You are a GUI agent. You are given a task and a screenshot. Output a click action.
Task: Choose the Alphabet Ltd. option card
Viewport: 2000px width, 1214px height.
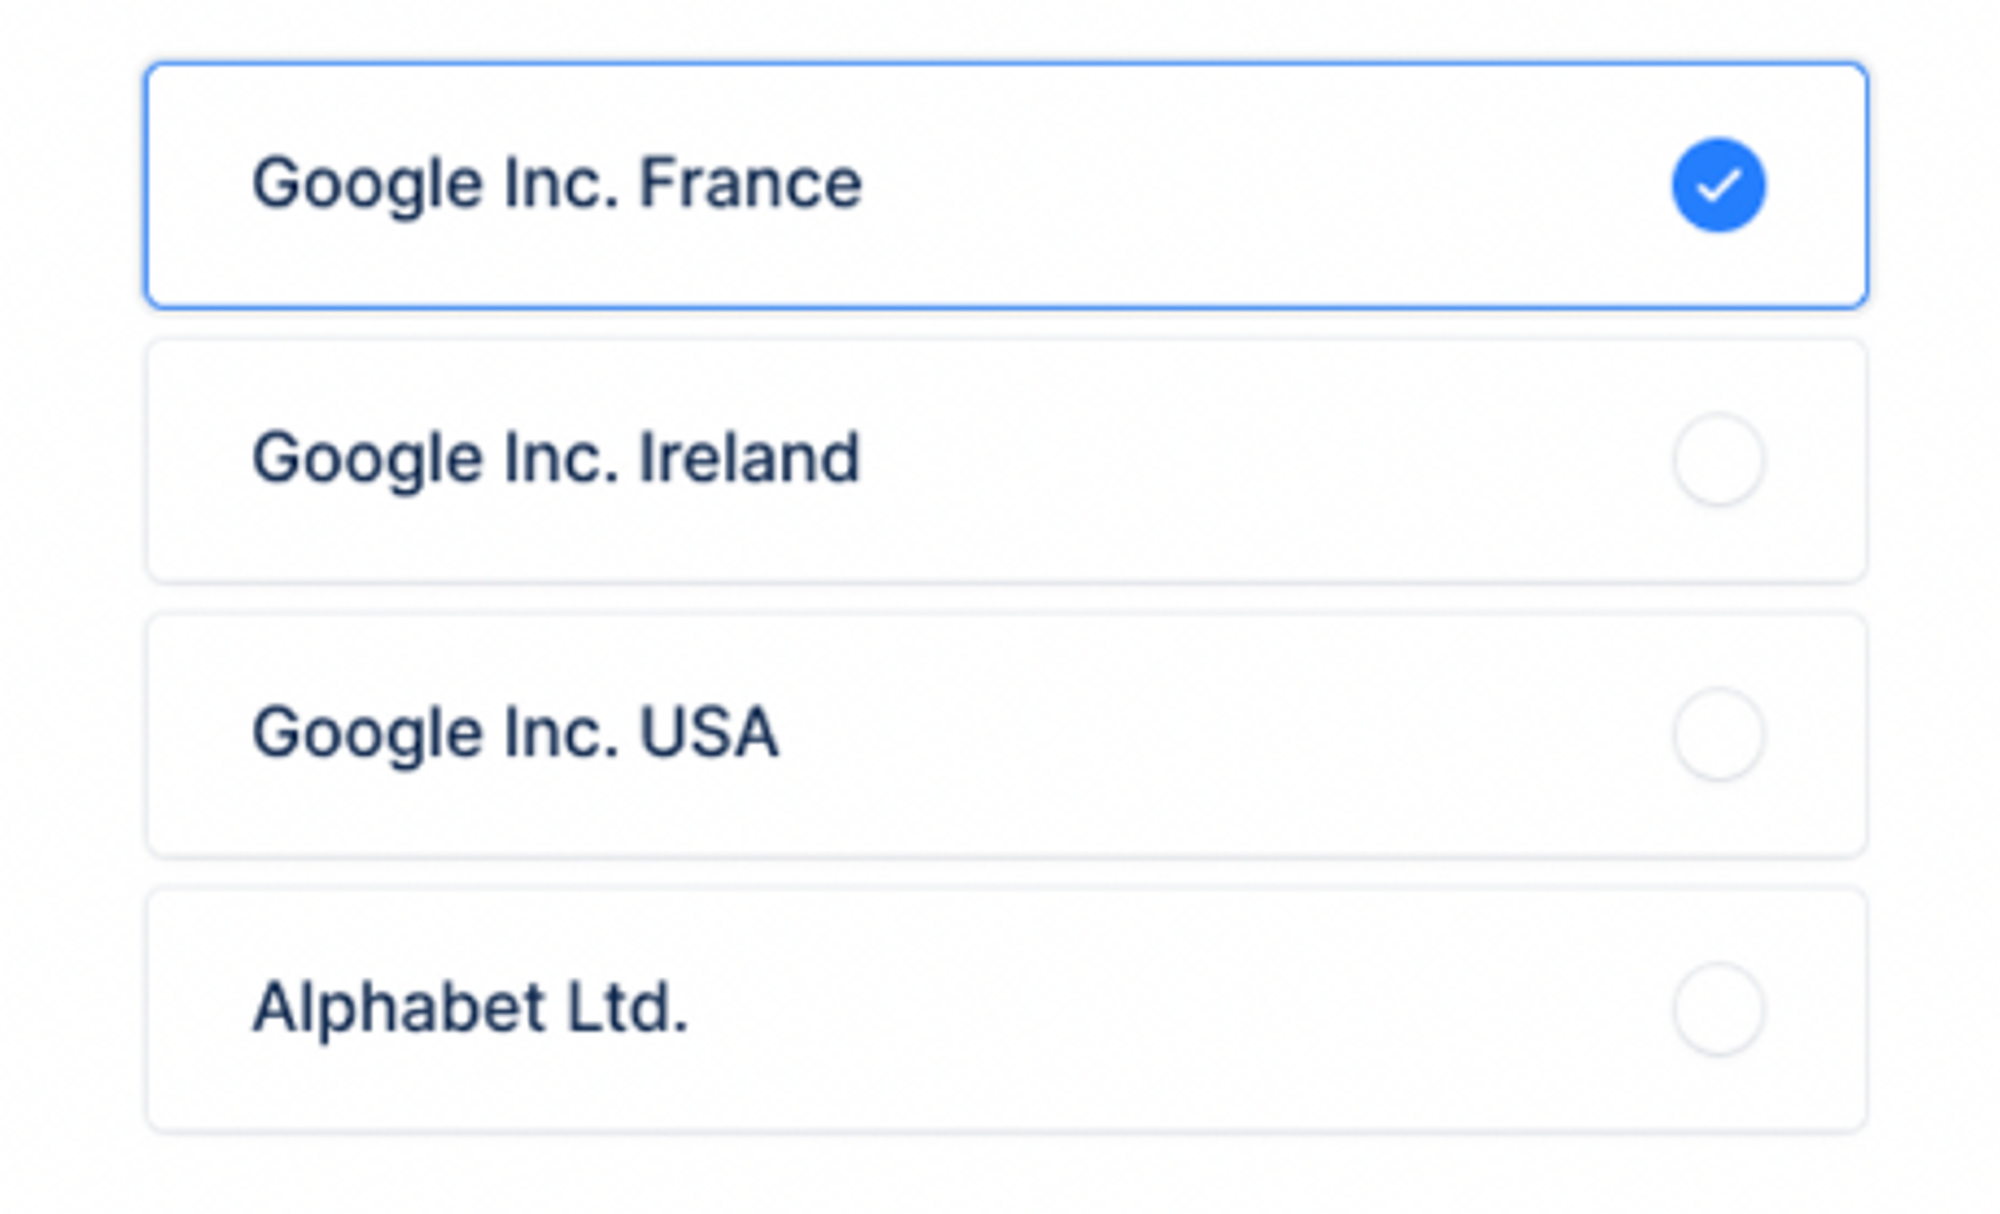click(1007, 1010)
